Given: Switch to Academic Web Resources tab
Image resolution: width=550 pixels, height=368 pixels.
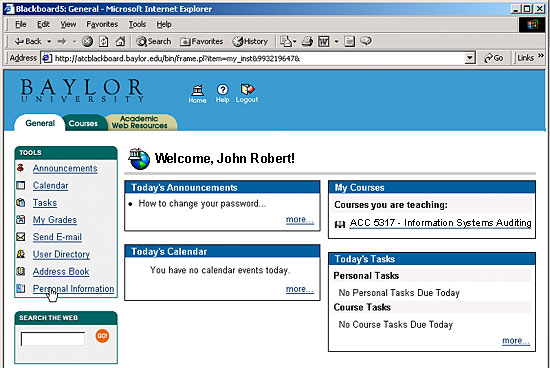Looking at the screenshot, I should 140,122.
